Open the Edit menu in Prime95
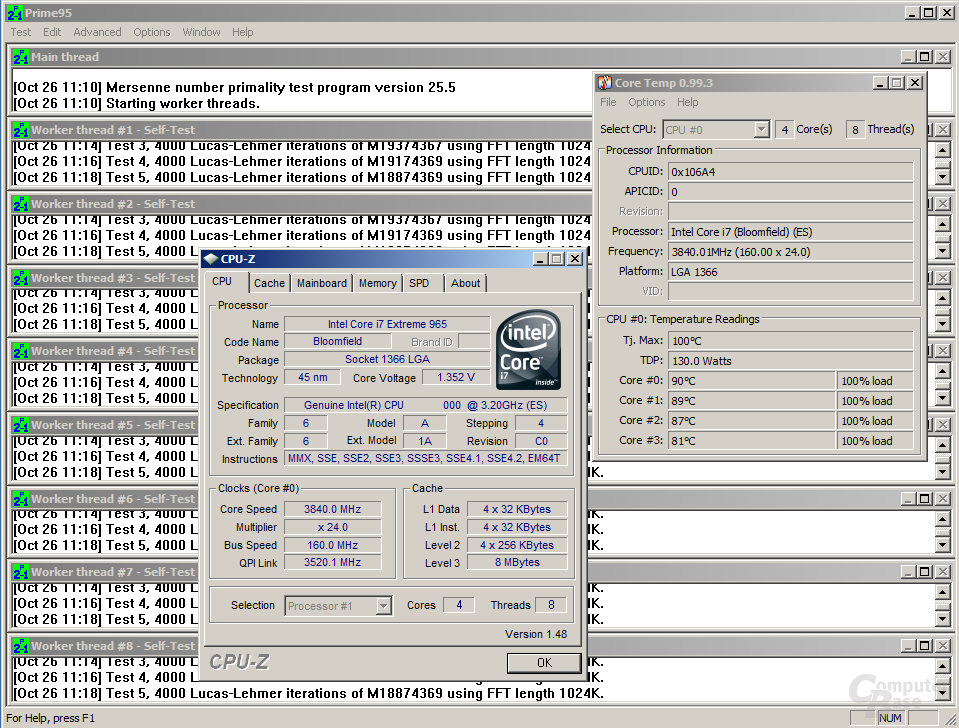The height and width of the screenshot is (728, 959). pyautogui.click(x=52, y=32)
